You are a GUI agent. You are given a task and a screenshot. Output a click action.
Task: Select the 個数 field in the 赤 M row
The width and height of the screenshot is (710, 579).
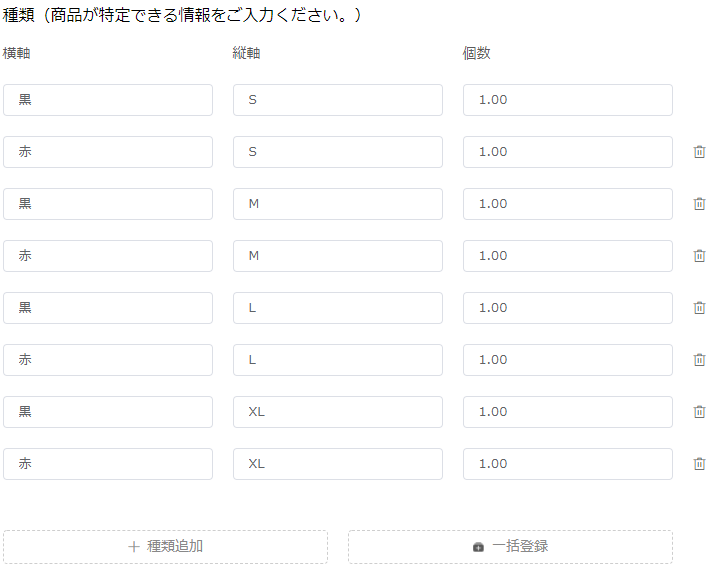tap(568, 256)
